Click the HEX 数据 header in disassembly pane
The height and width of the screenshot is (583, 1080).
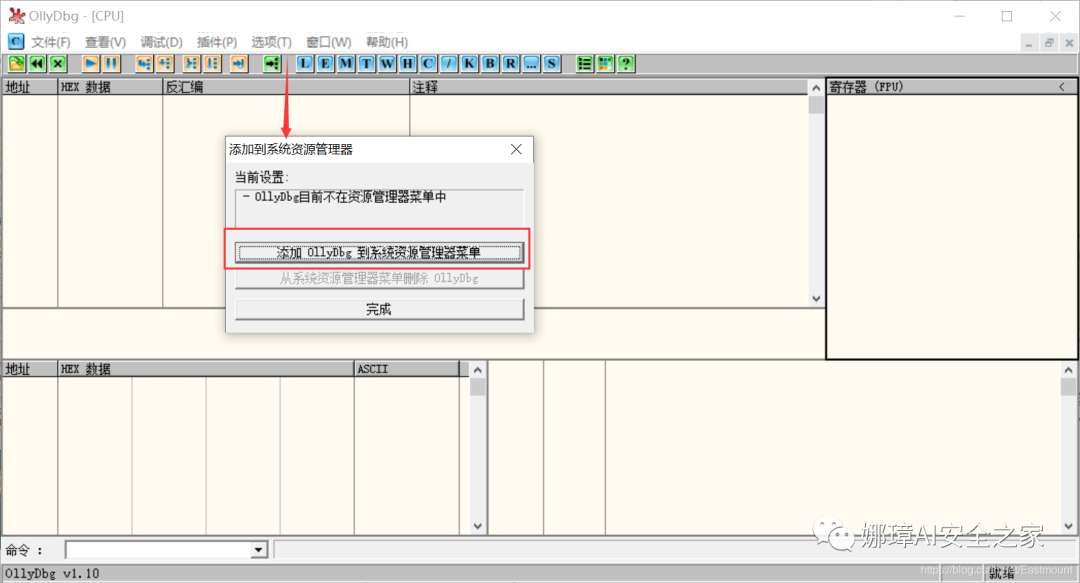[110, 87]
